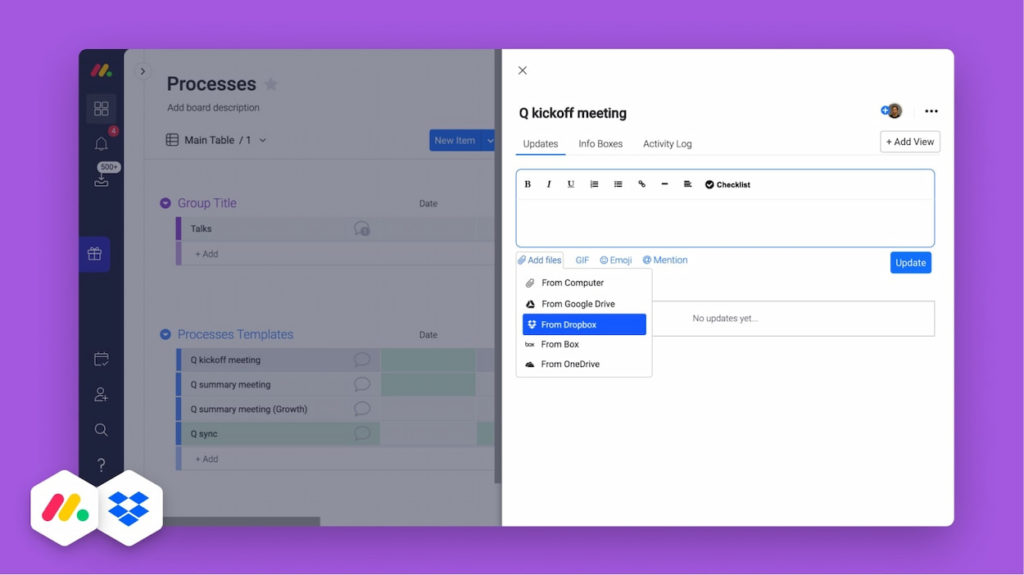Click + Add under Group Title

coord(206,254)
